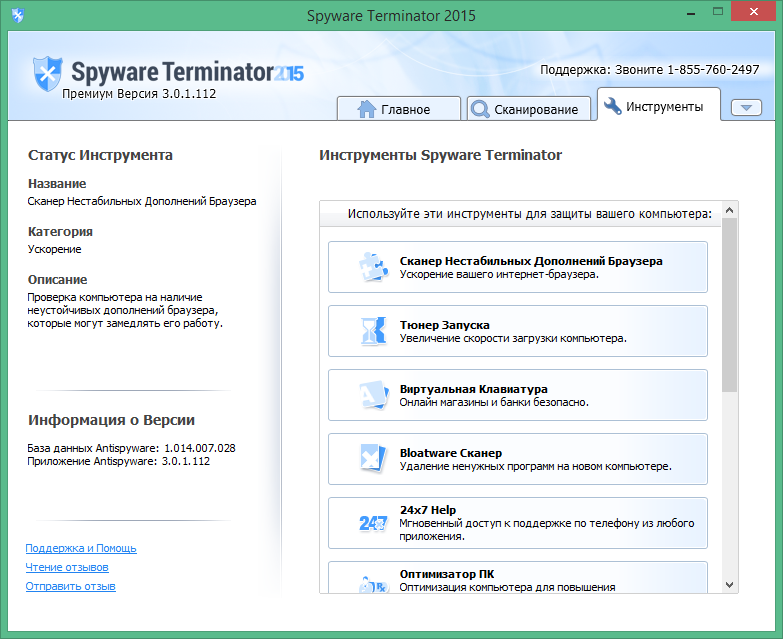Run the Bloatware Сканер tool

(518, 459)
